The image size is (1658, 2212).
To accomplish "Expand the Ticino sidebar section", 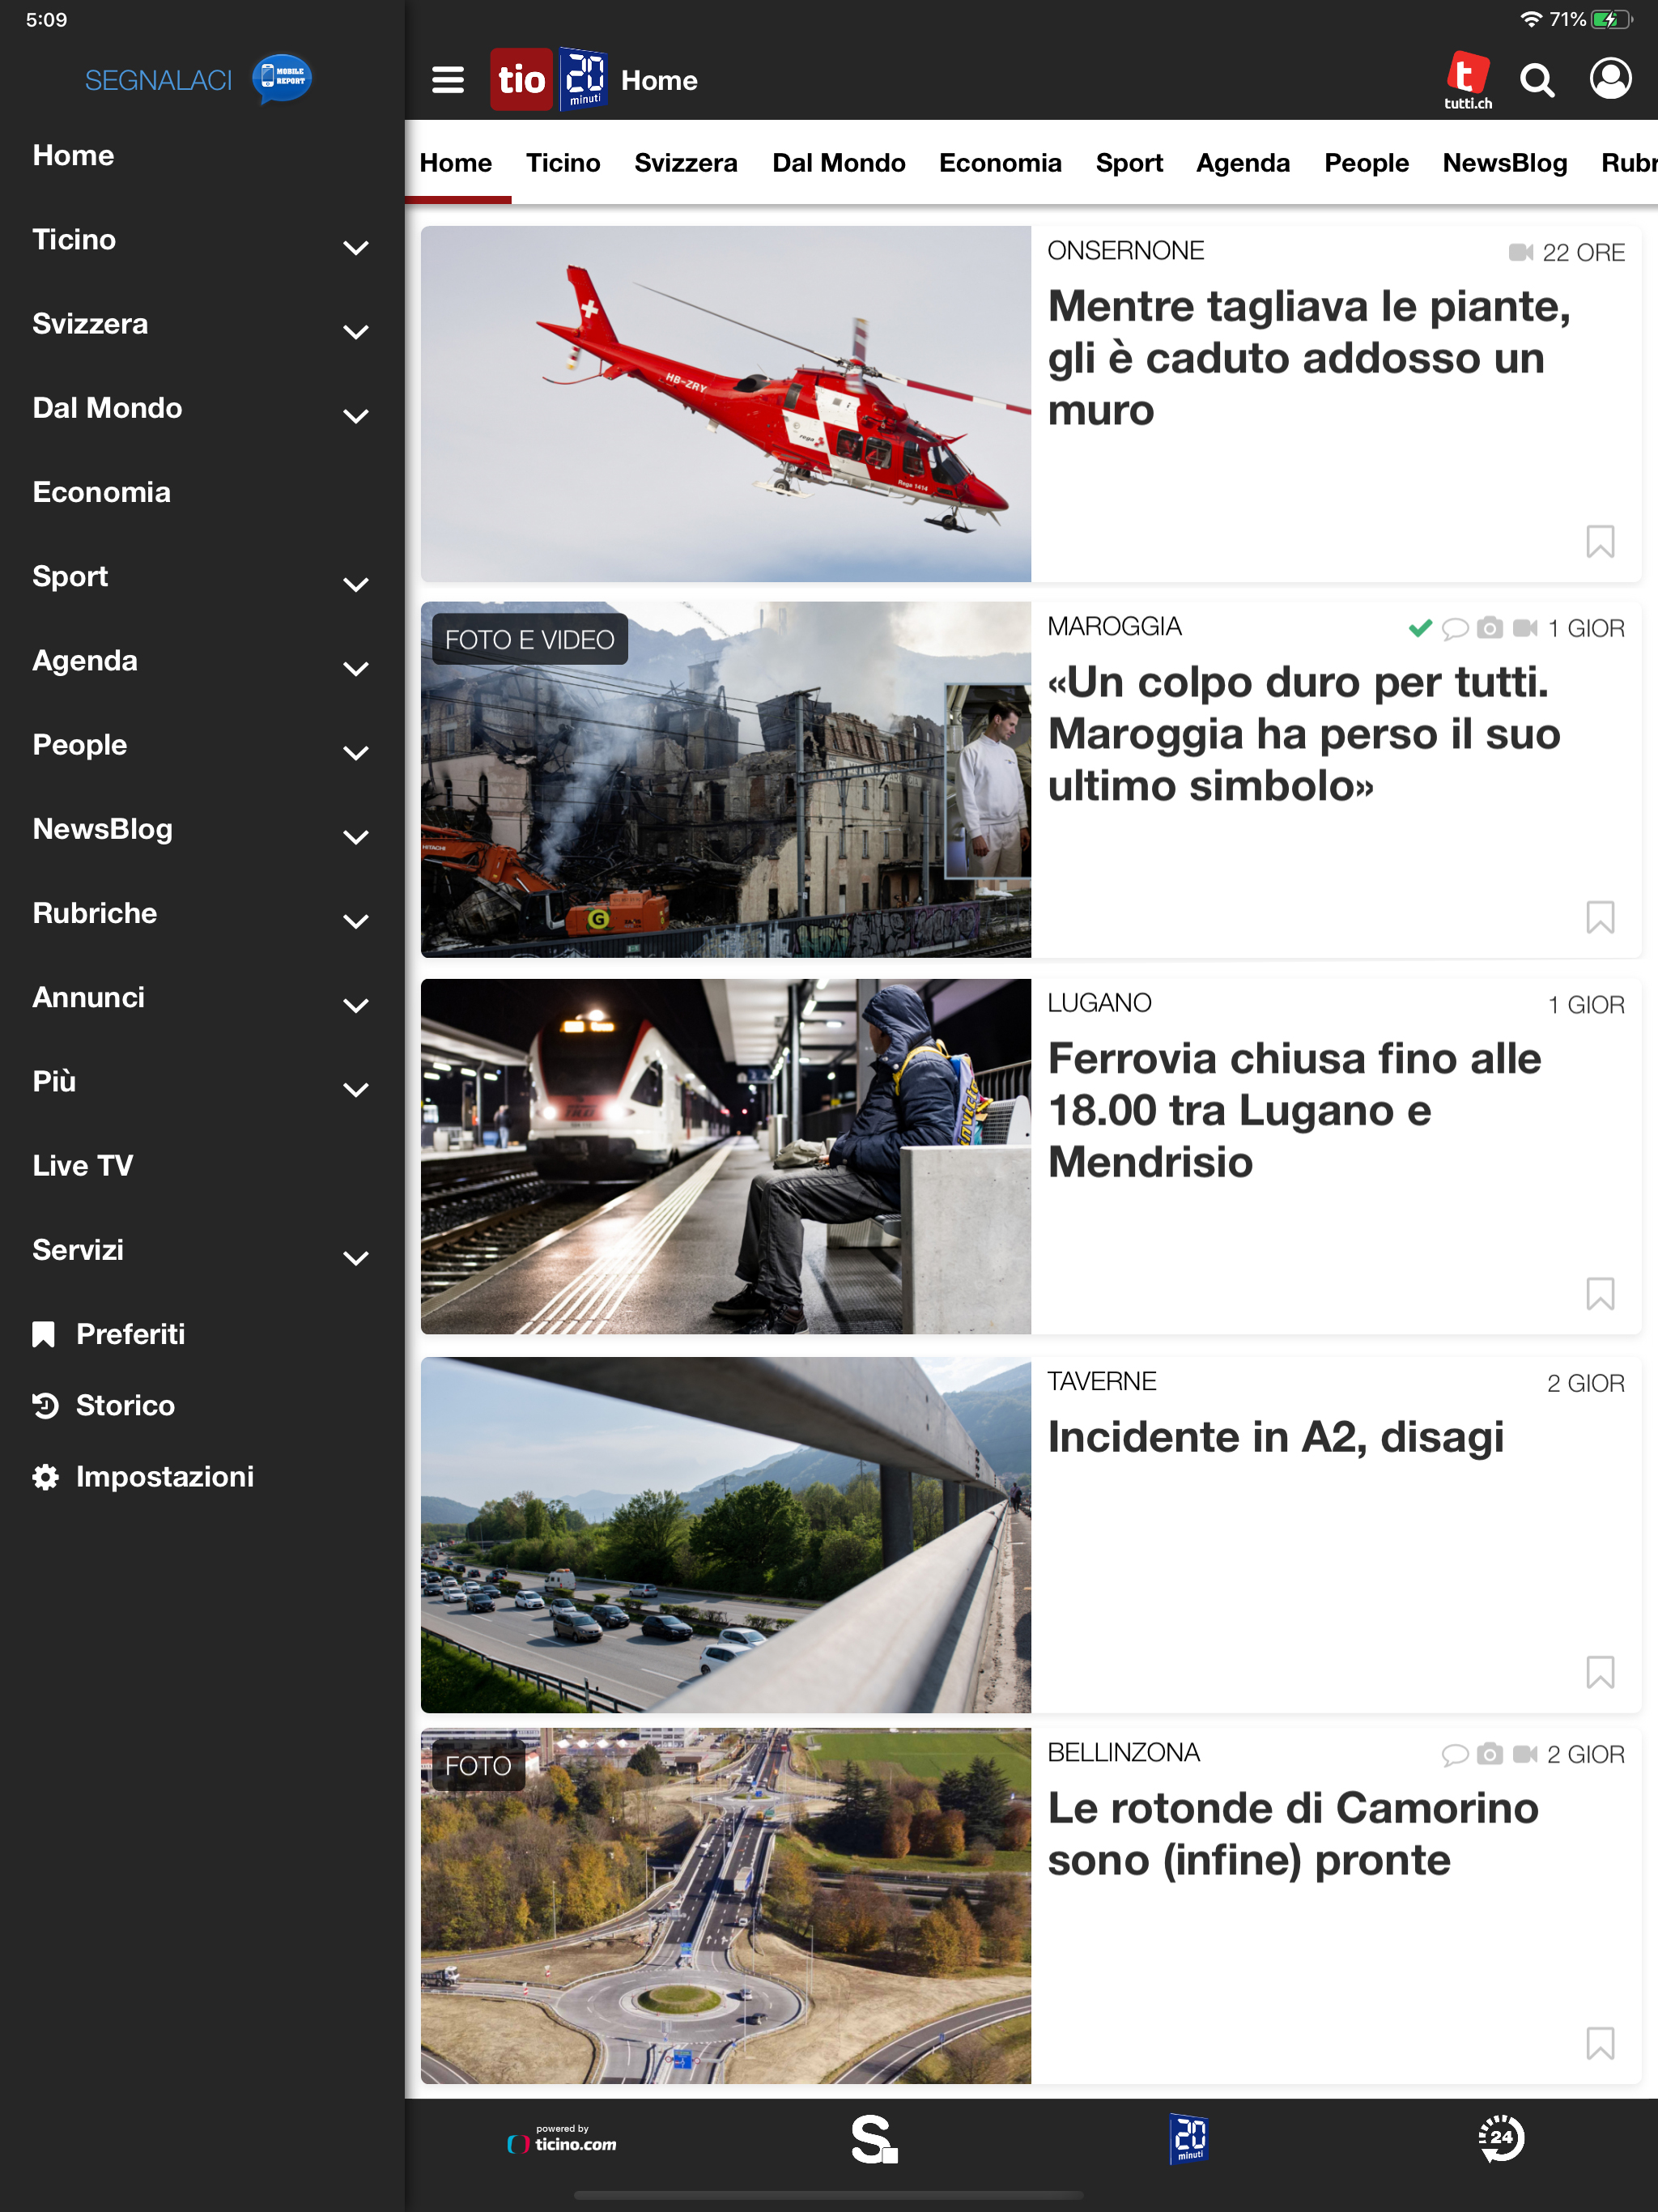I will pos(355,246).
